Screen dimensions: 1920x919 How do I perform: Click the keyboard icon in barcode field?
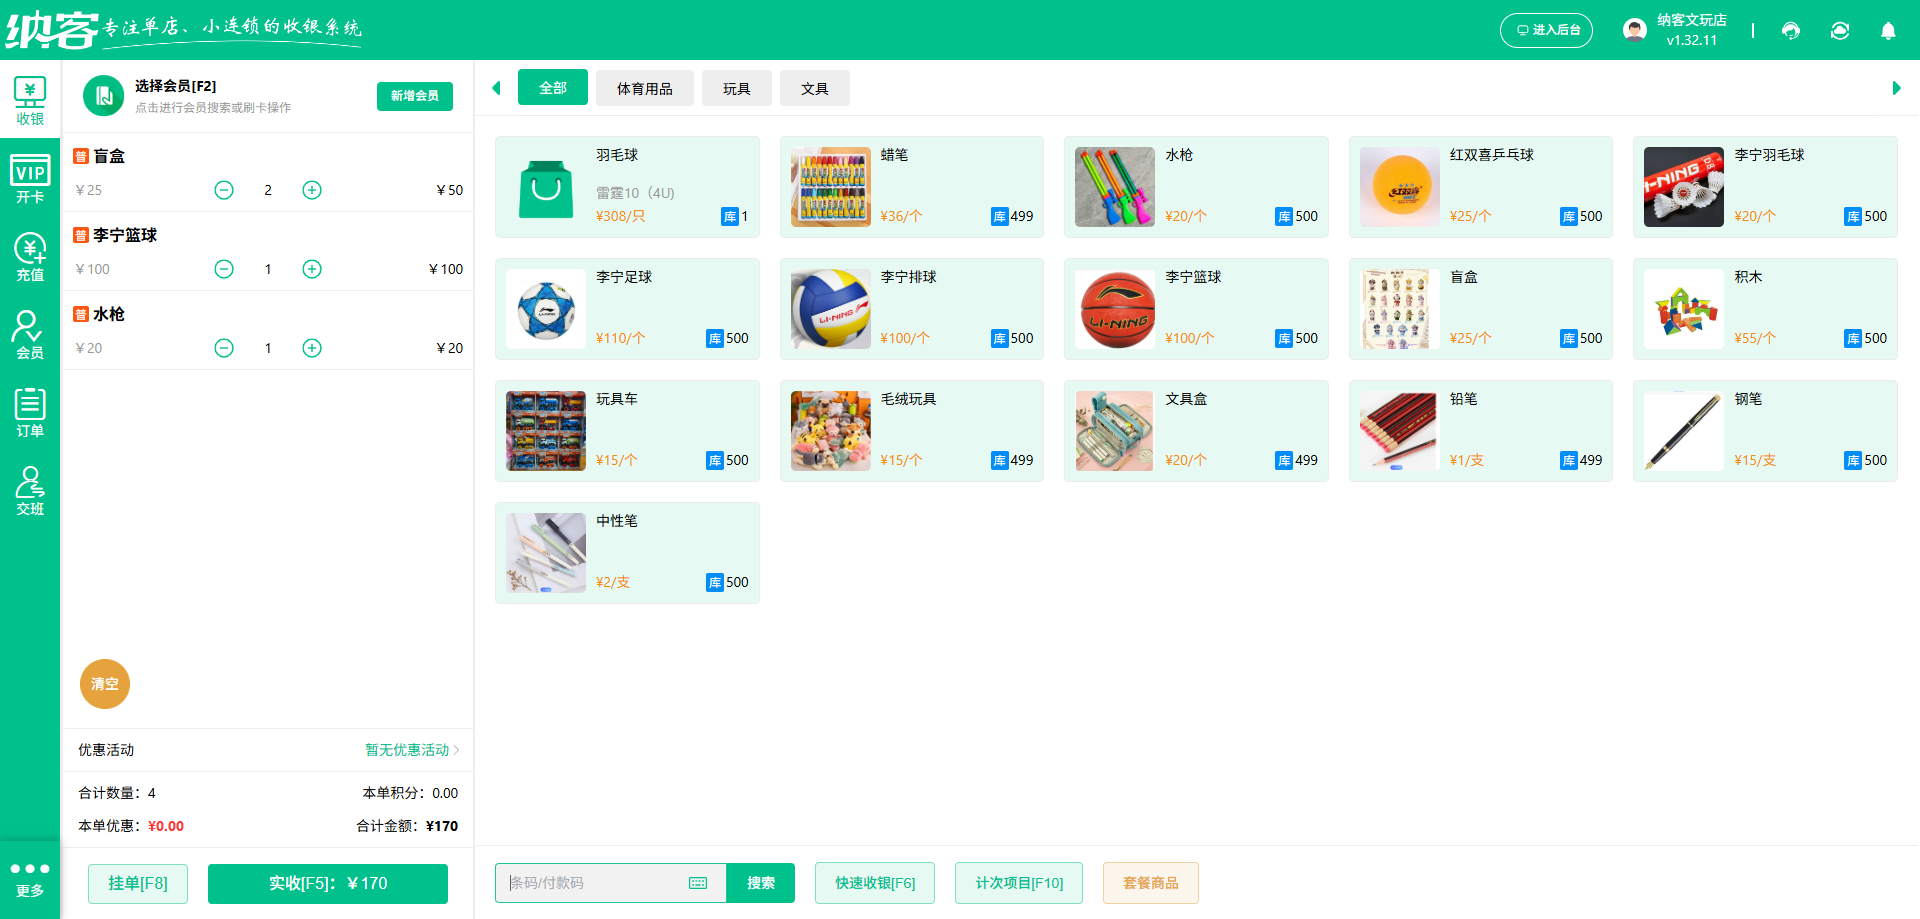click(697, 883)
